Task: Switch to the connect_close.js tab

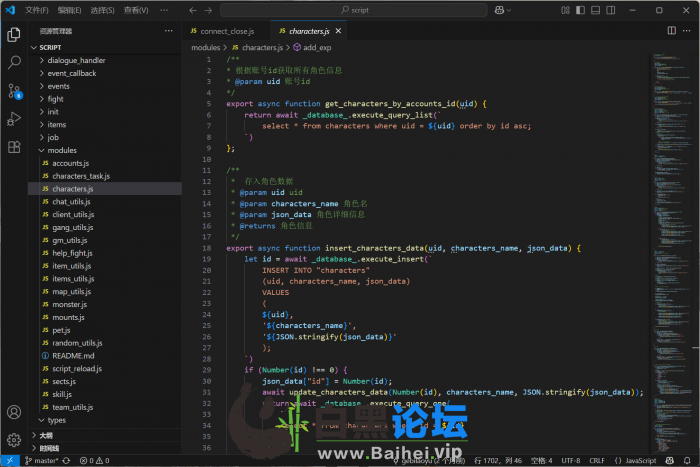Action: coord(226,31)
